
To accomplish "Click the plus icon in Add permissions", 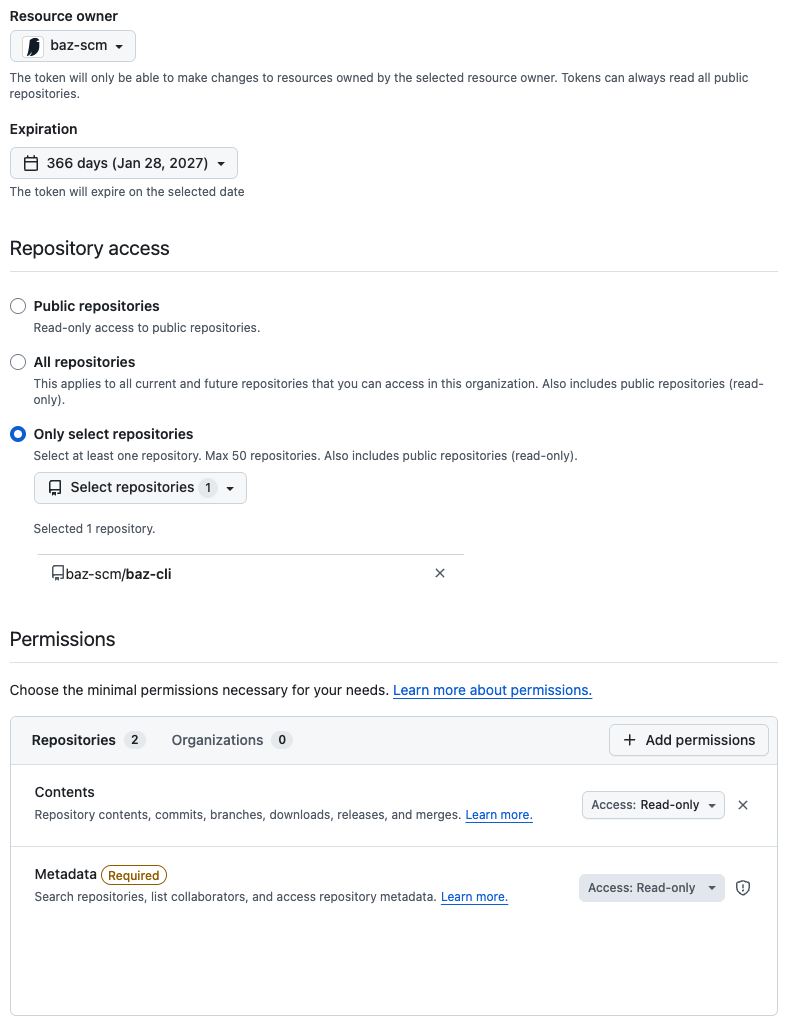I will coord(629,740).
